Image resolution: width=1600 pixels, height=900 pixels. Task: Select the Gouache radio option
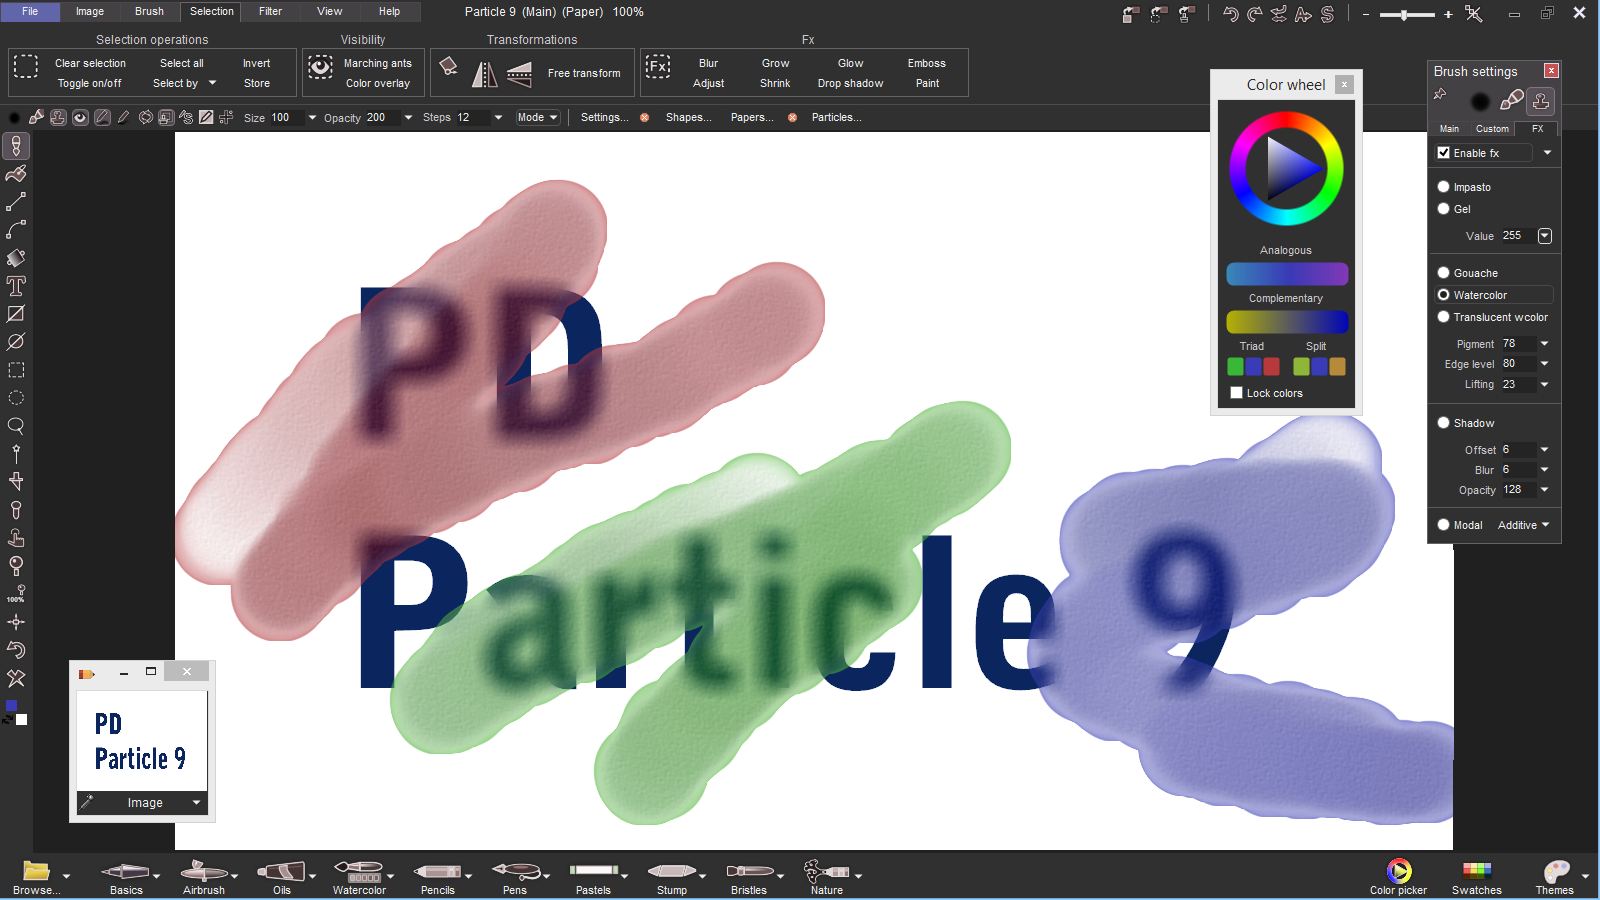point(1443,273)
